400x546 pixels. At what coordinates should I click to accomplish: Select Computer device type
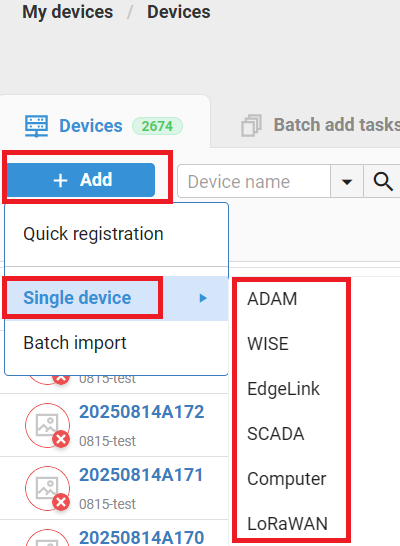click(287, 479)
